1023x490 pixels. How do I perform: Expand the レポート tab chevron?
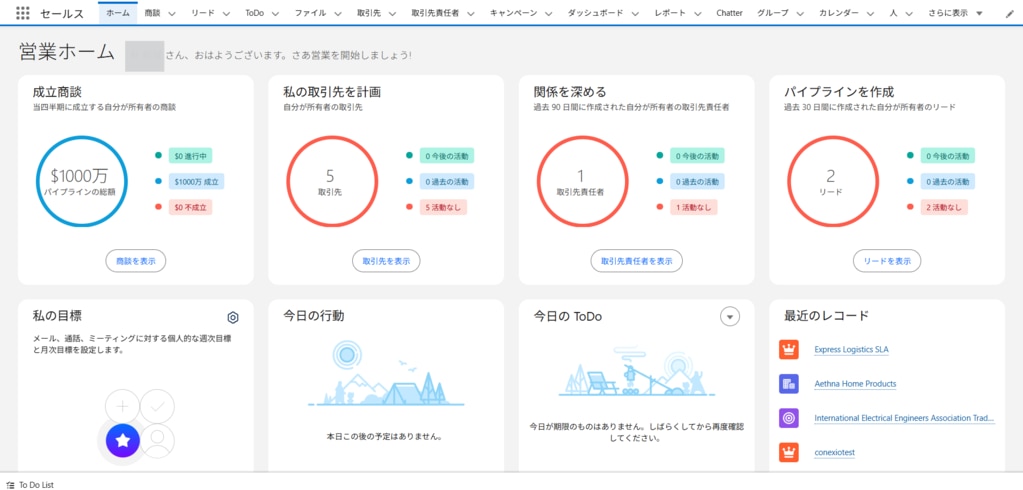point(697,14)
